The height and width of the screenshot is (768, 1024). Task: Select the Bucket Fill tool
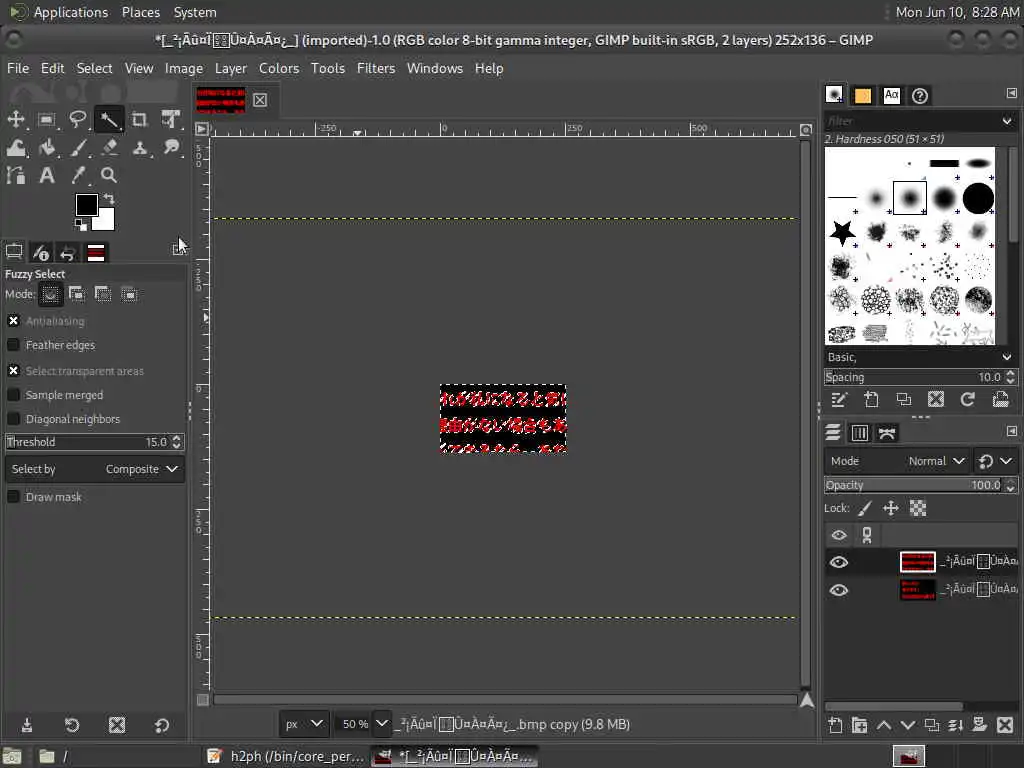click(46, 148)
